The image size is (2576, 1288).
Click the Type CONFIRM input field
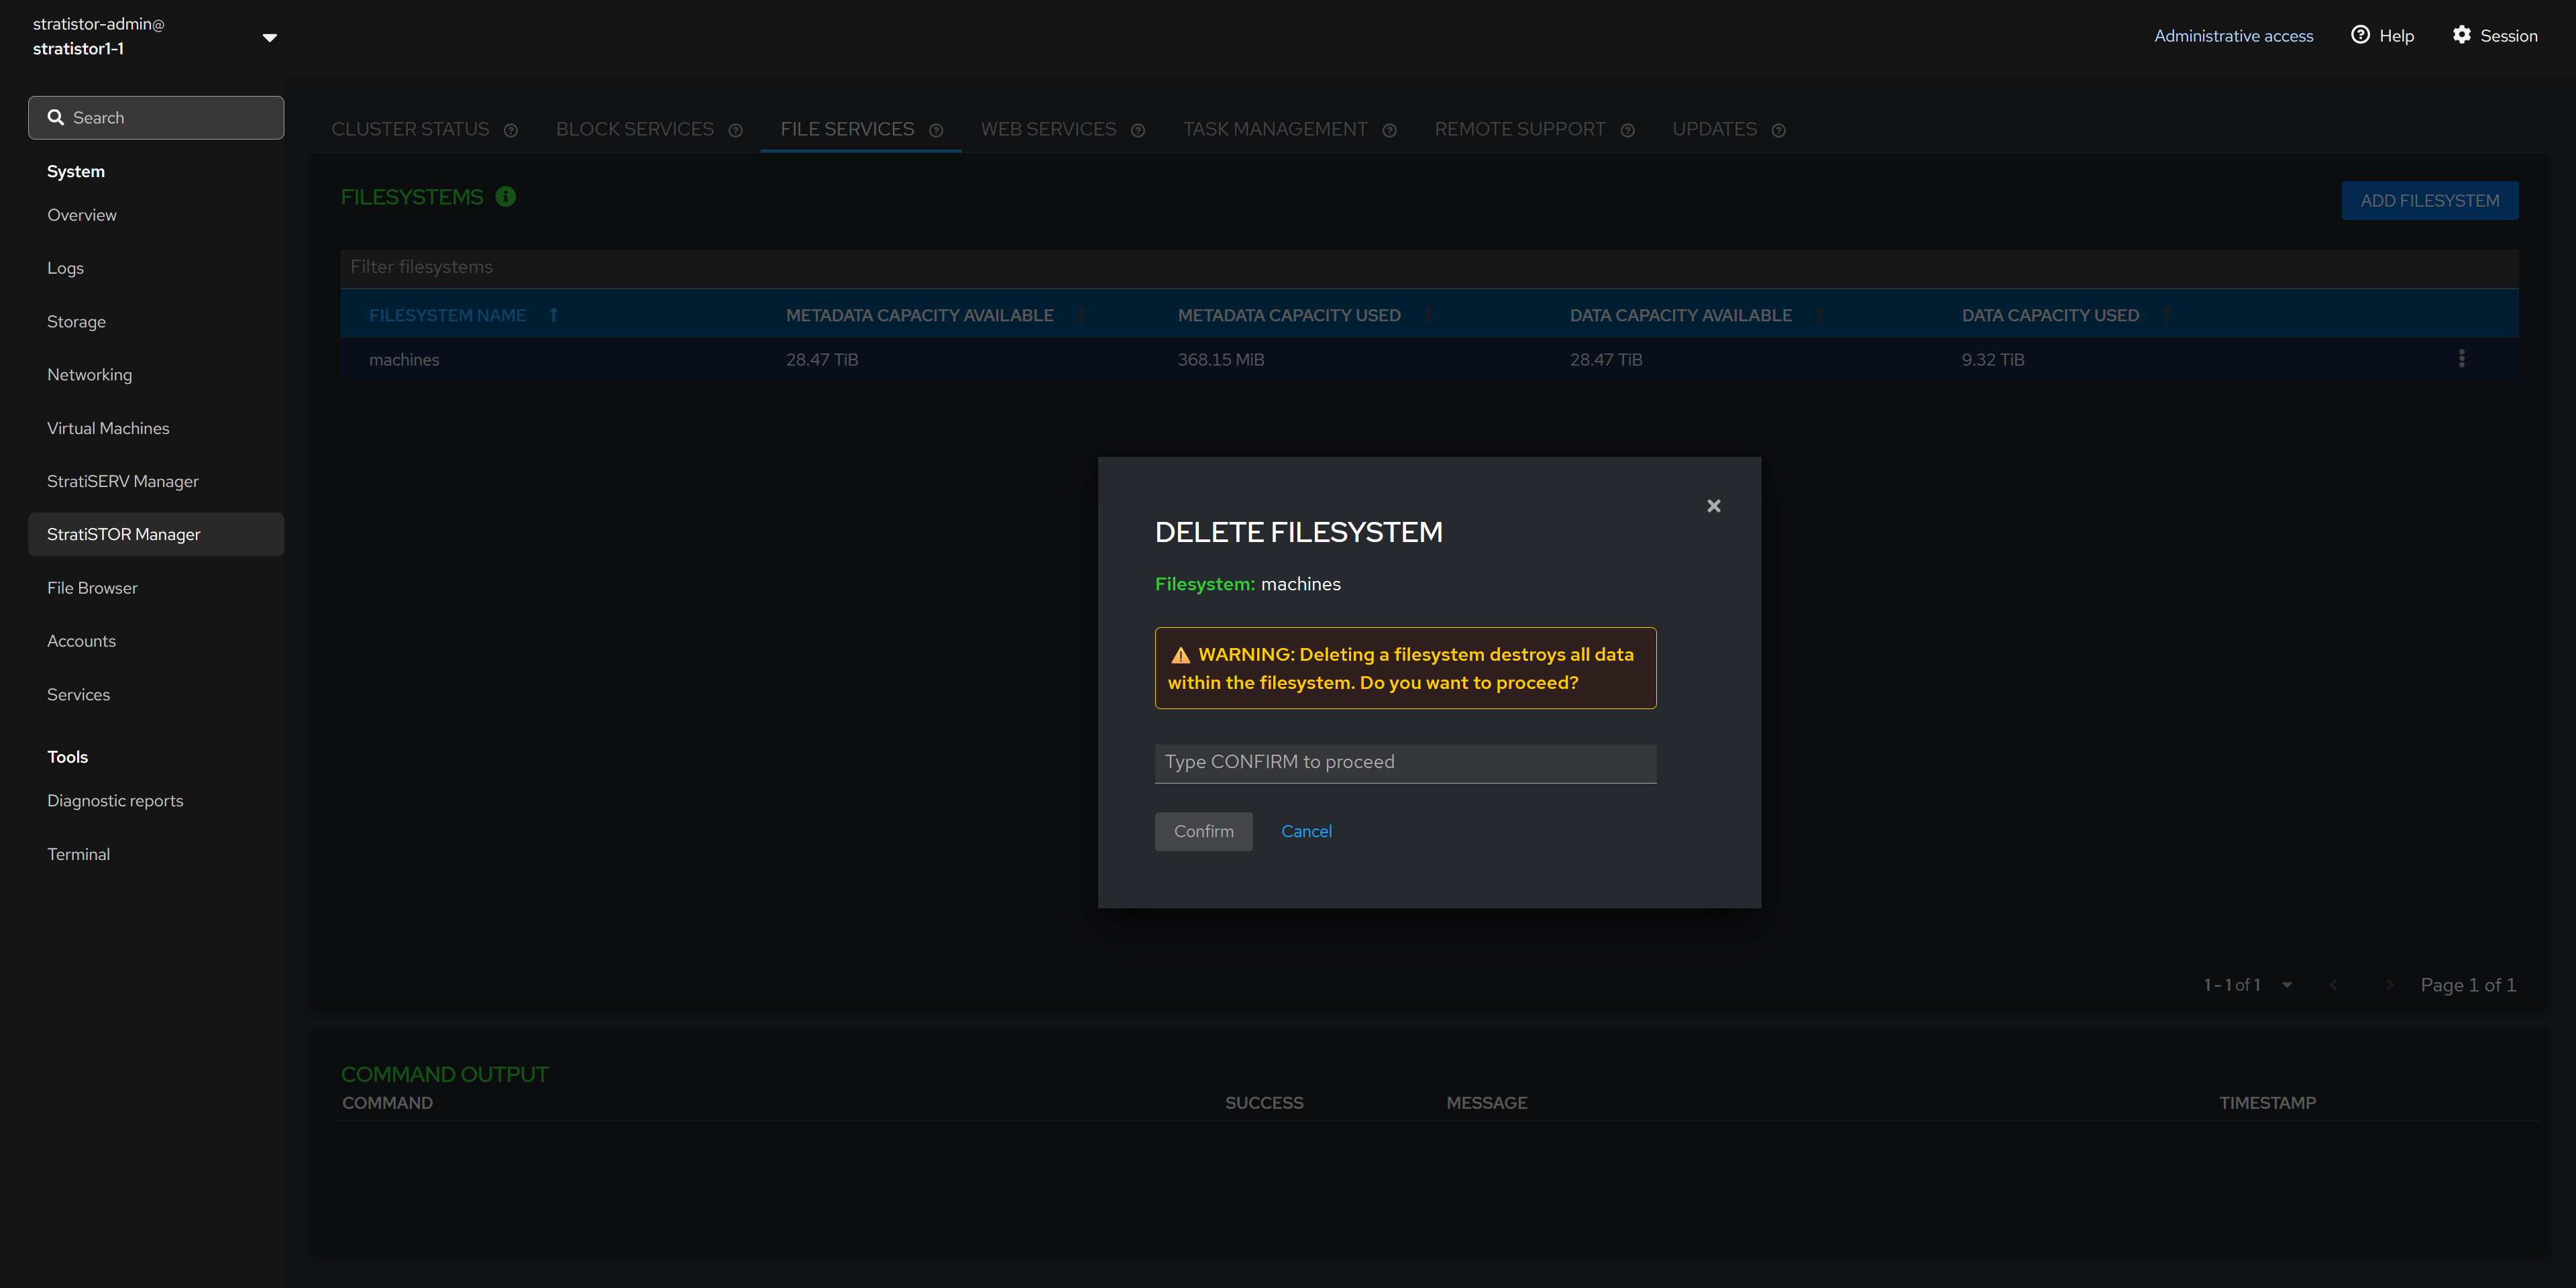click(x=1404, y=762)
